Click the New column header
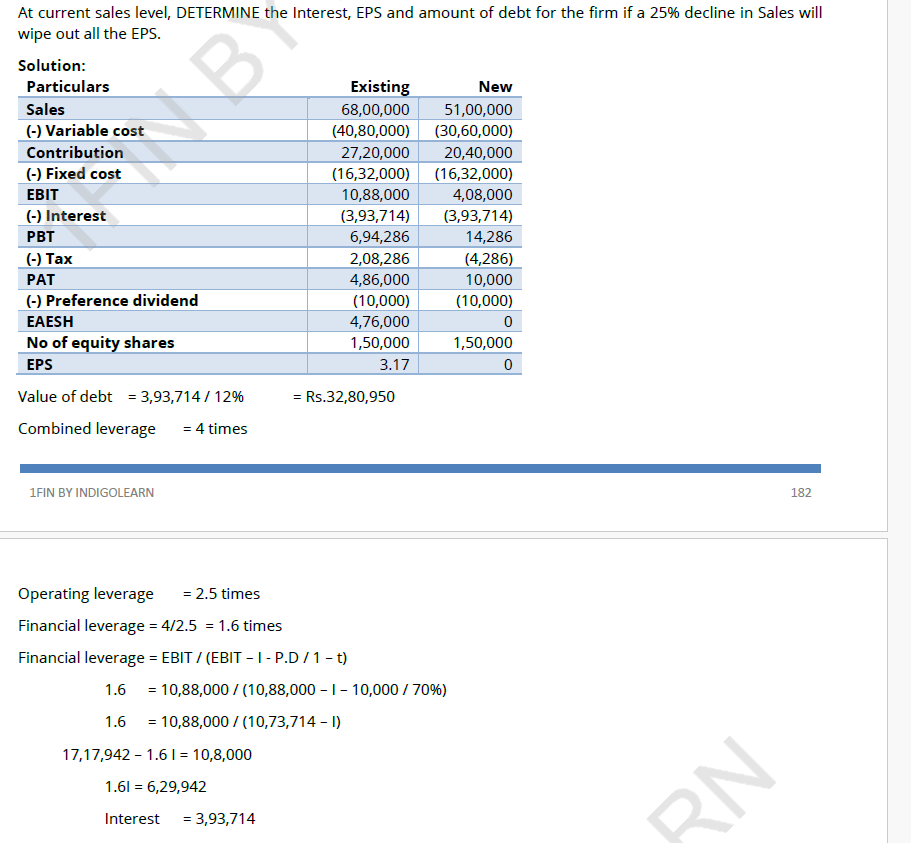This screenshot has height=843, width=911. click(x=495, y=87)
